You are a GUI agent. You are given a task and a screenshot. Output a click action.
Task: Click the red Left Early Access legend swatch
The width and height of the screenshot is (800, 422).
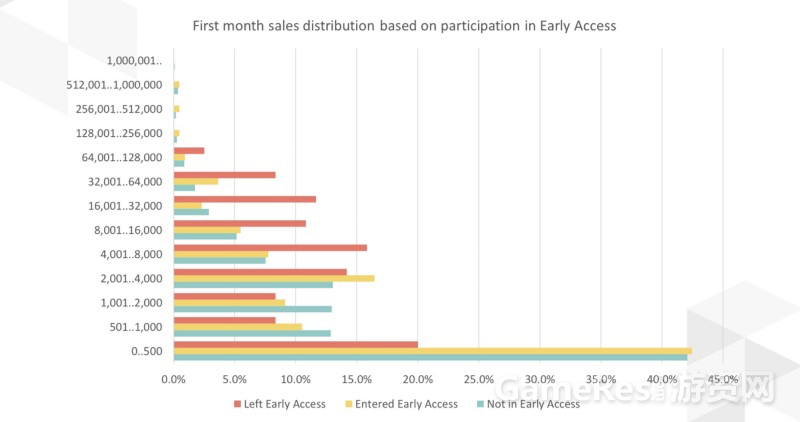tap(237, 404)
